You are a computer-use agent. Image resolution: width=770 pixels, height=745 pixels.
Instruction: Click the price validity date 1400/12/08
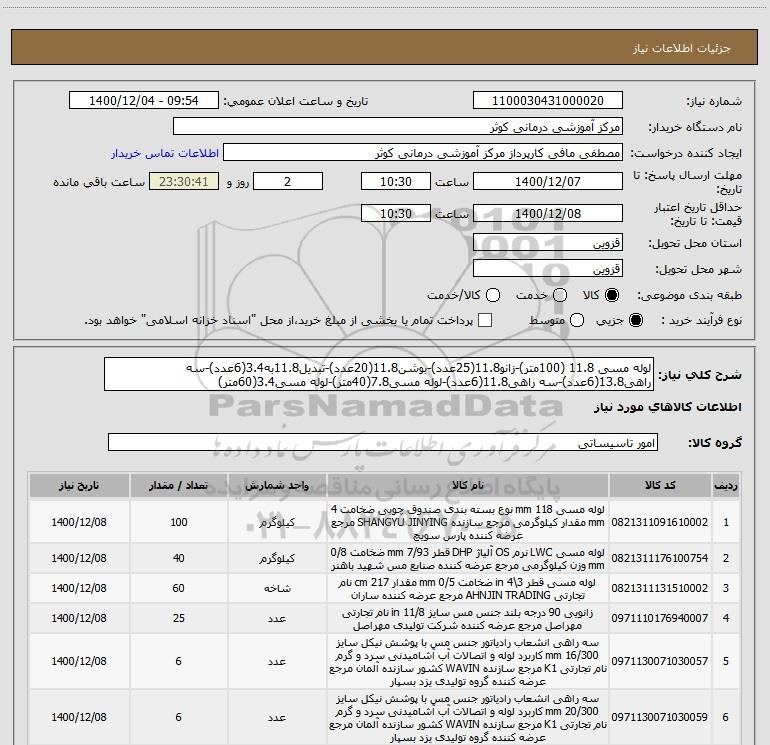548,214
